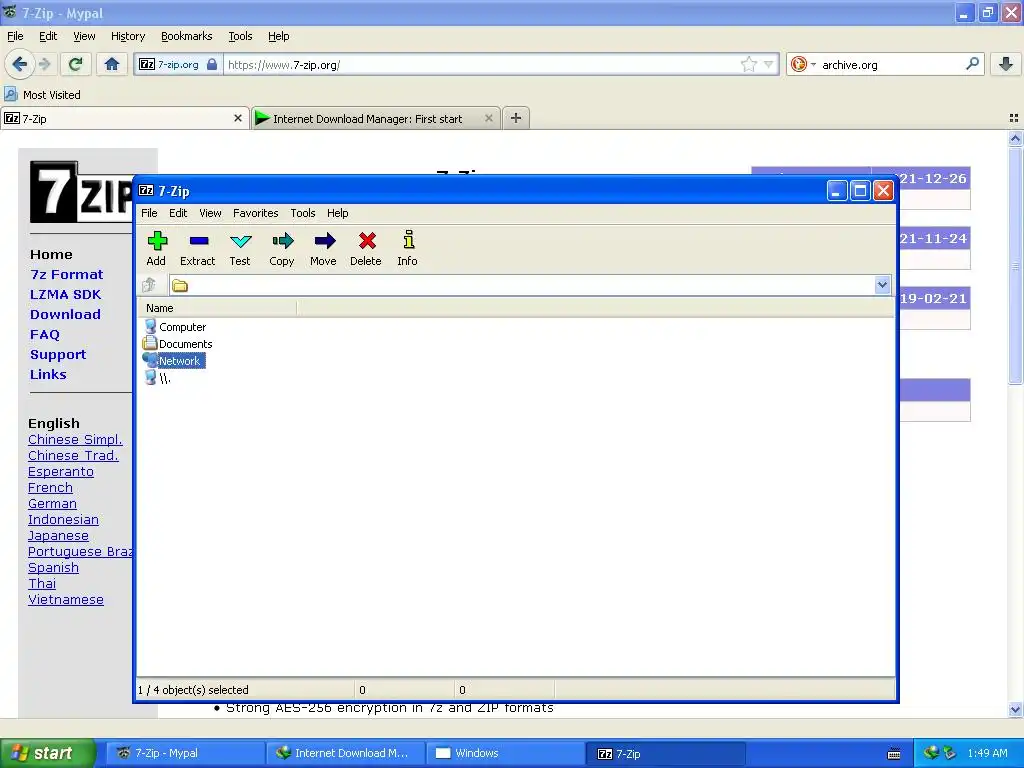
Task: Click the browser Back arrow button
Action: click(x=19, y=64)
